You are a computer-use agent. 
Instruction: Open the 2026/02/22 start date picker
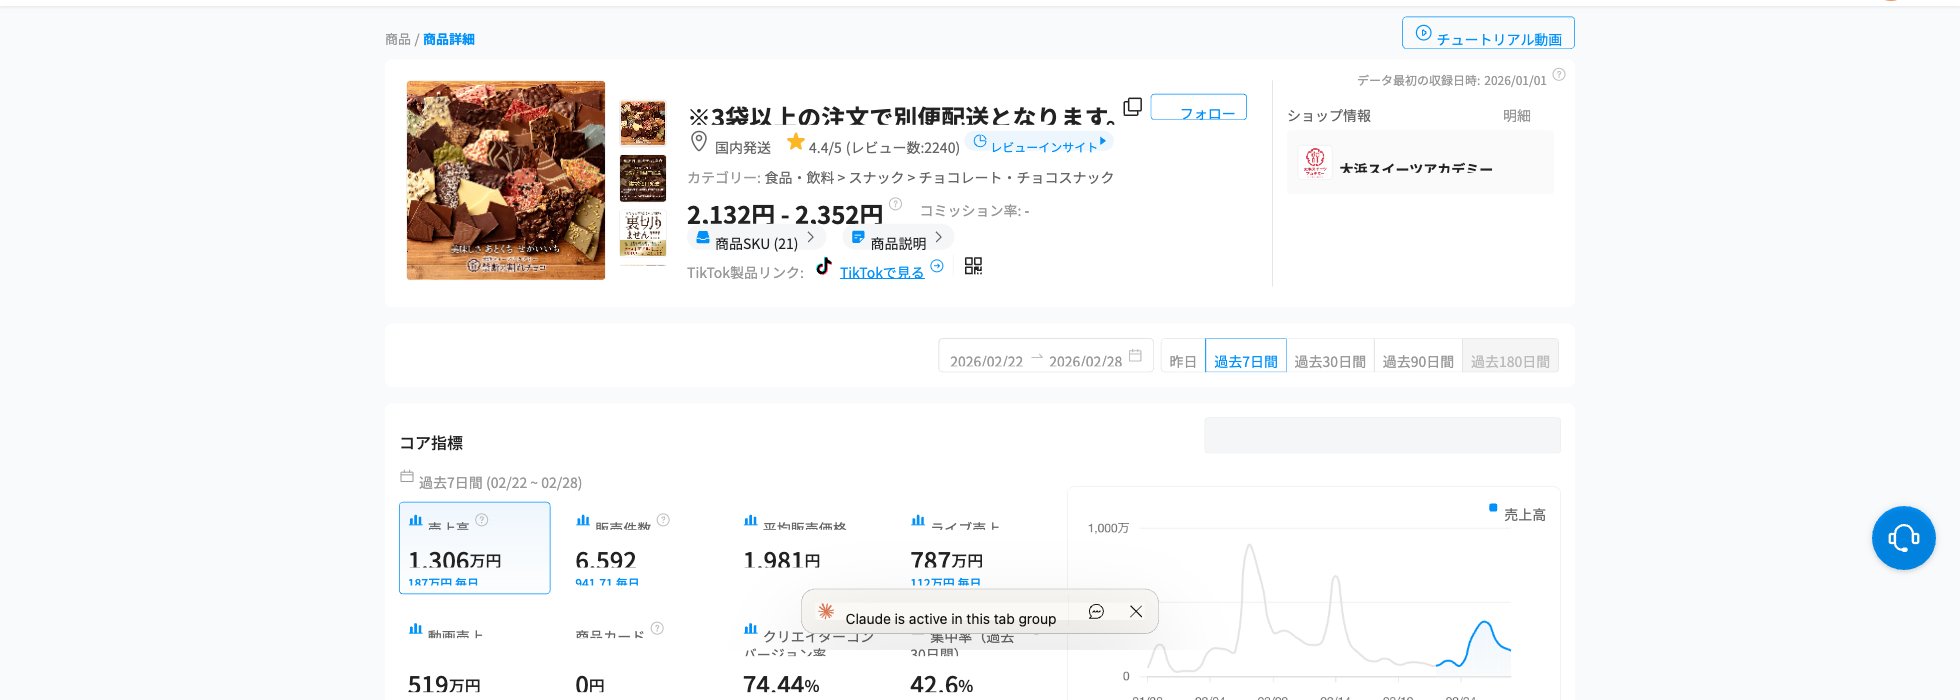pos(986,360)
